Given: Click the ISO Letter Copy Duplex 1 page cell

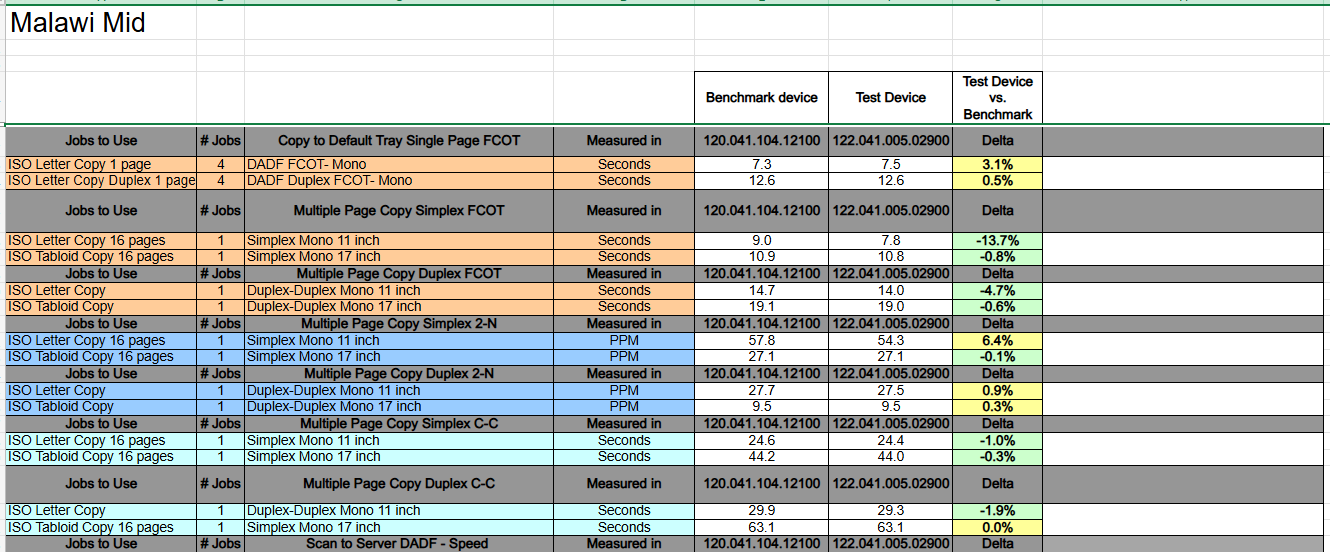Looking at the screenshot, I should [x=101, y=181].
